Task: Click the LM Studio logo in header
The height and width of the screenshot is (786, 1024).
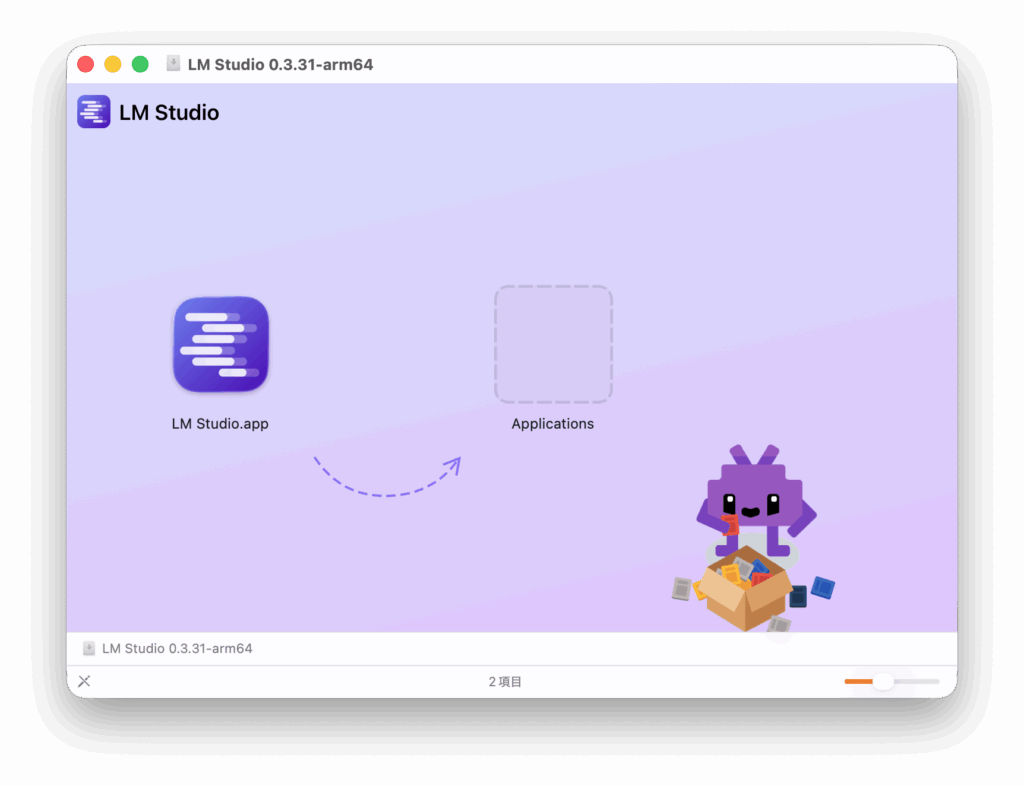Action: click(94, 112)
